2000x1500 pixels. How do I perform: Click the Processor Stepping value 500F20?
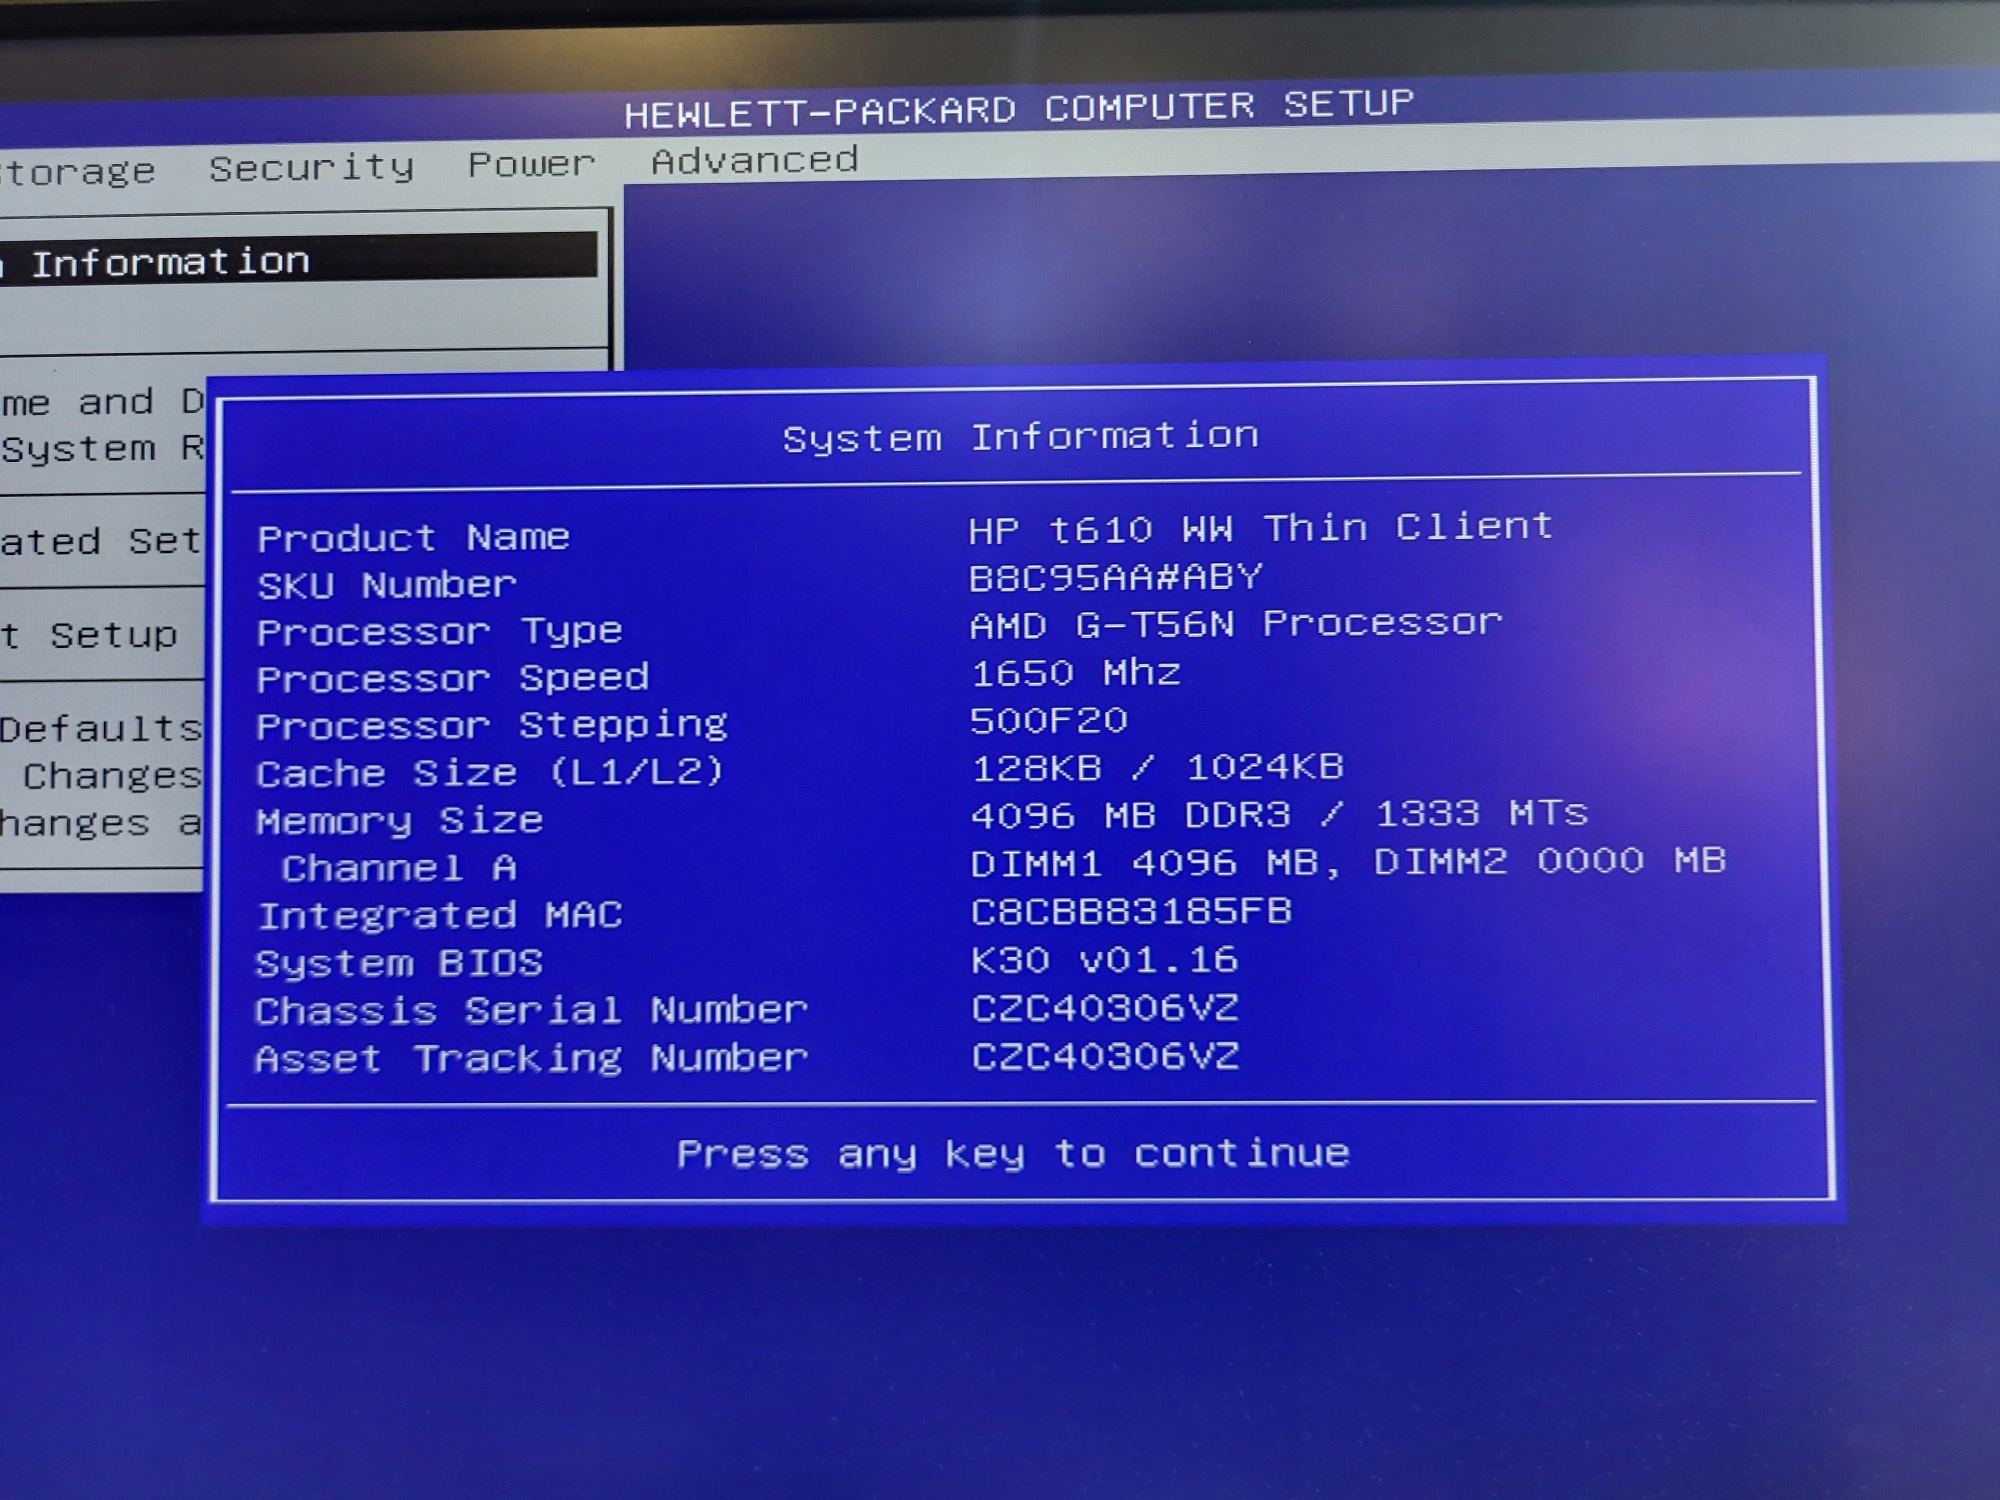tap(1048, 720)
